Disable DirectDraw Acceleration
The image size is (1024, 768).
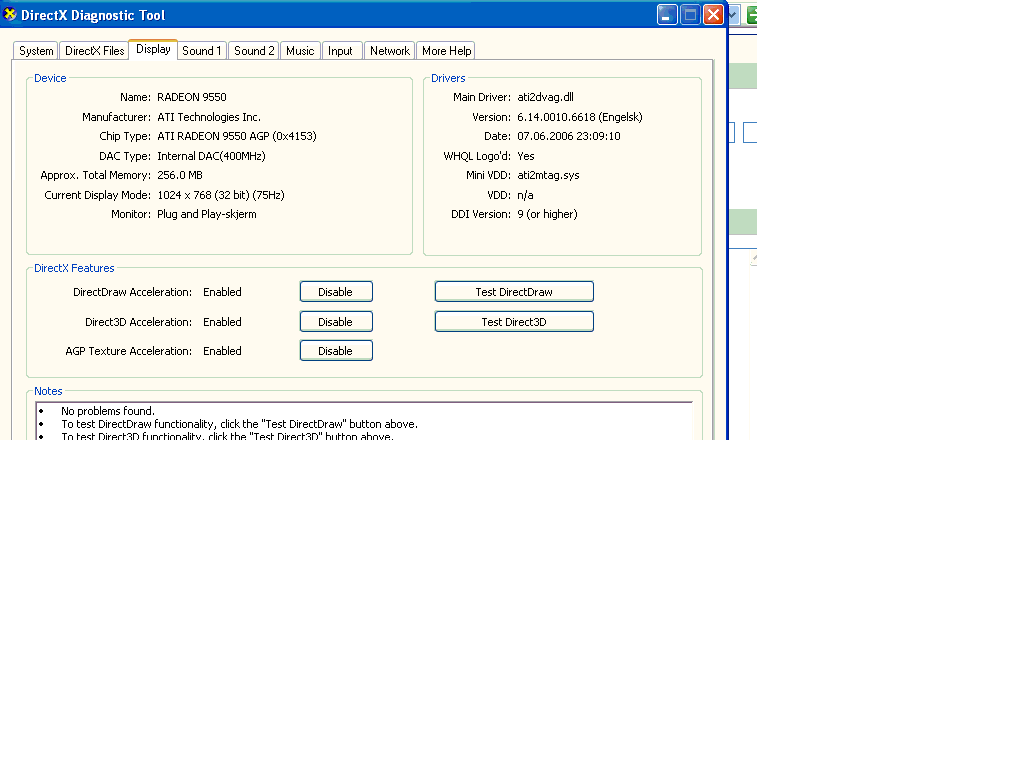(336, 292)
